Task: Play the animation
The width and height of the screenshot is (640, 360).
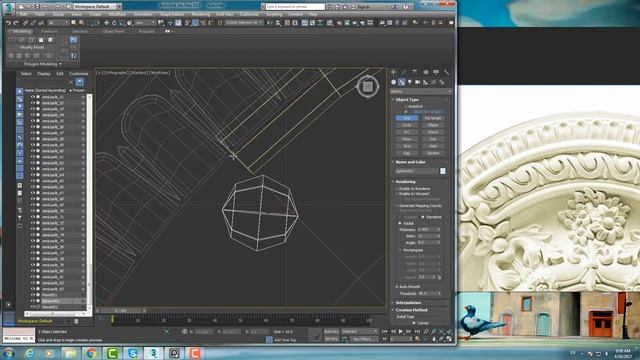Action: 400,331
